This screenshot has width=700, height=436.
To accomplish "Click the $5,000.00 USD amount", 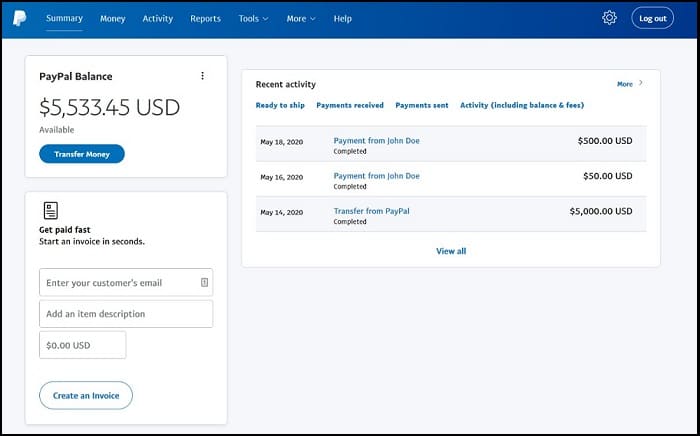I will (601, 212).
